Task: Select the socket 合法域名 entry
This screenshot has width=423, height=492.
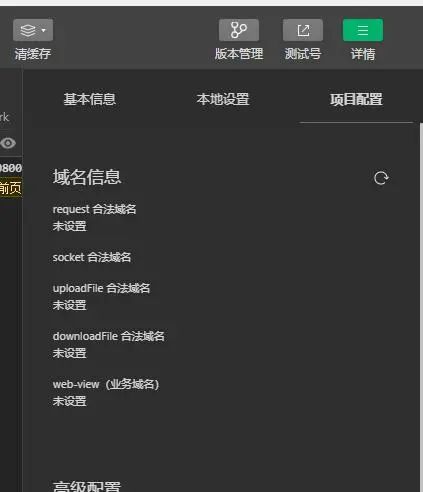Action: [92, 257]
